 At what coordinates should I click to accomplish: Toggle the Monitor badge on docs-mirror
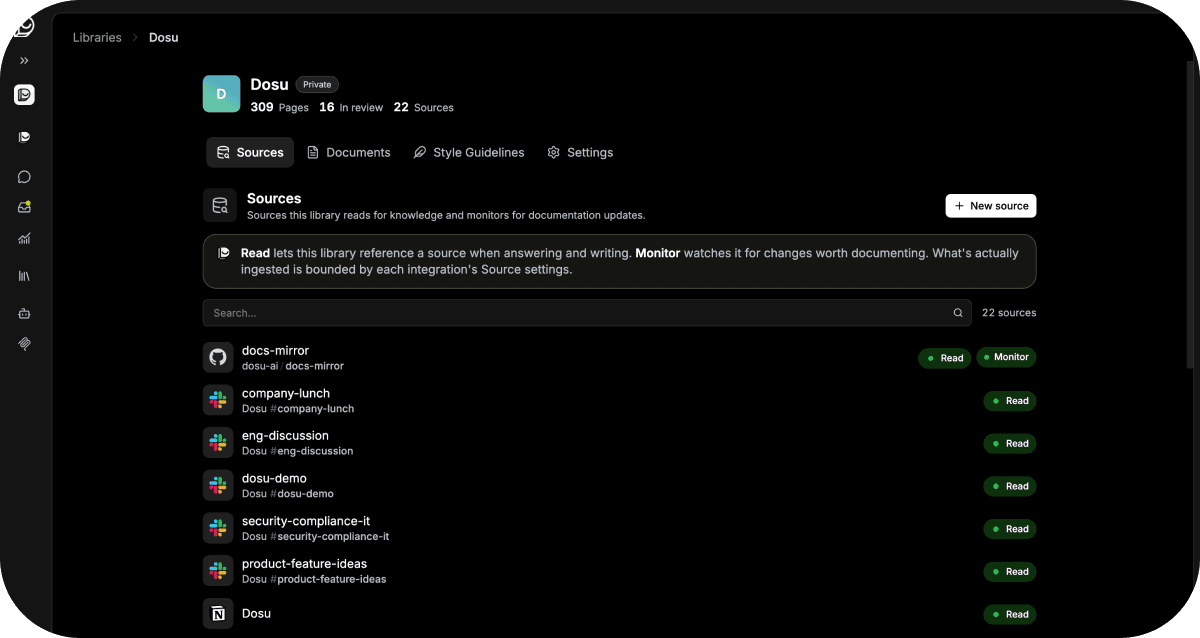[1006, 357]
